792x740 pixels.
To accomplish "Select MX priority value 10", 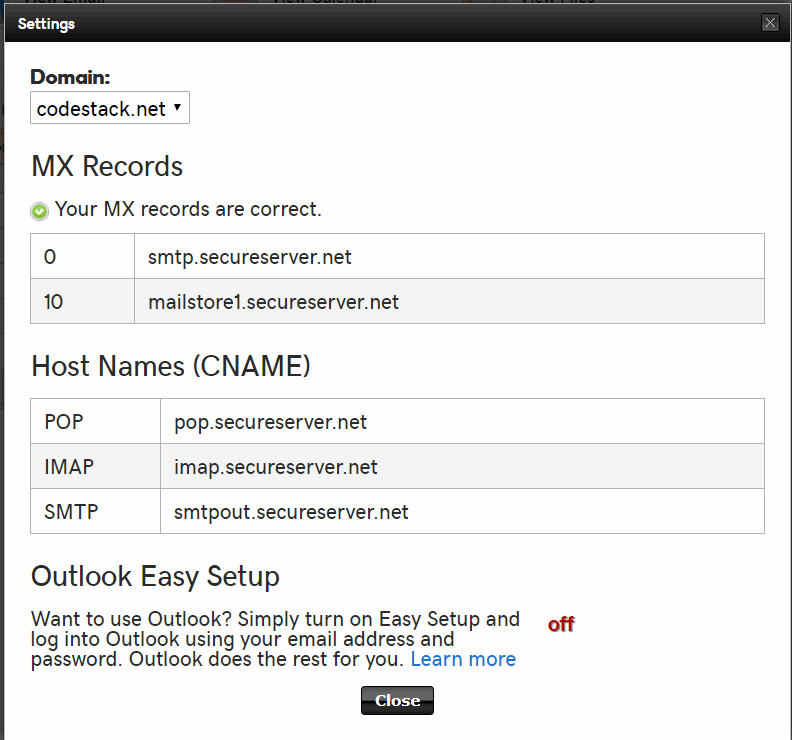I will tap(54, 302).
